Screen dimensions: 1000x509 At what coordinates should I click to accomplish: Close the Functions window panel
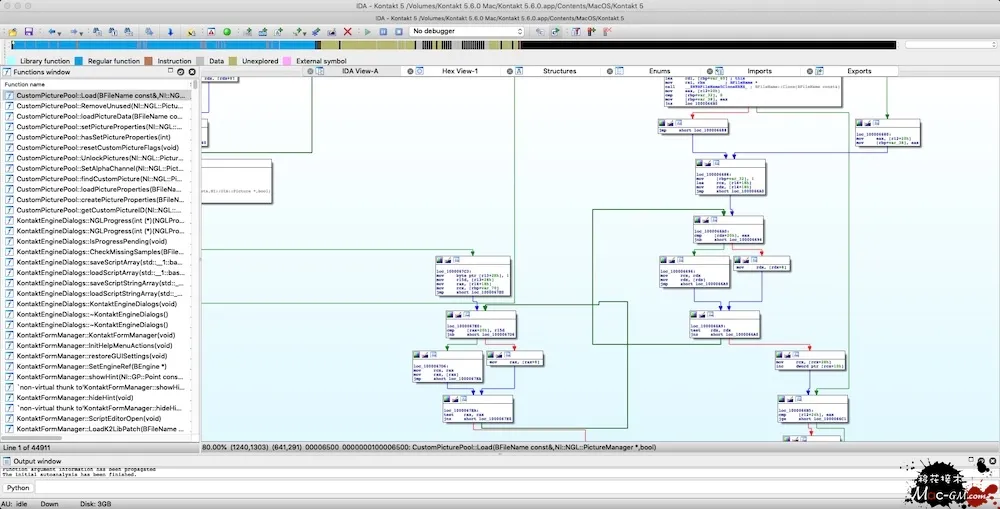(190, 72)
